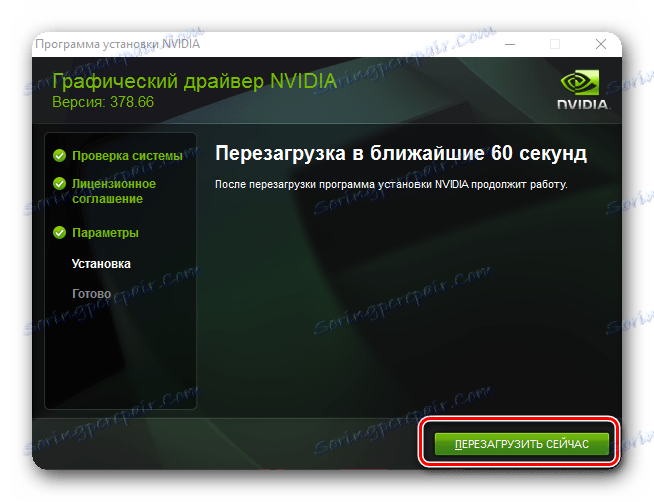Image resolution: width=654 pixels, height=502 pixels.
Task: Click the checkmark beside Лицензионное соглашение
Action: click(x=59, y=183)
